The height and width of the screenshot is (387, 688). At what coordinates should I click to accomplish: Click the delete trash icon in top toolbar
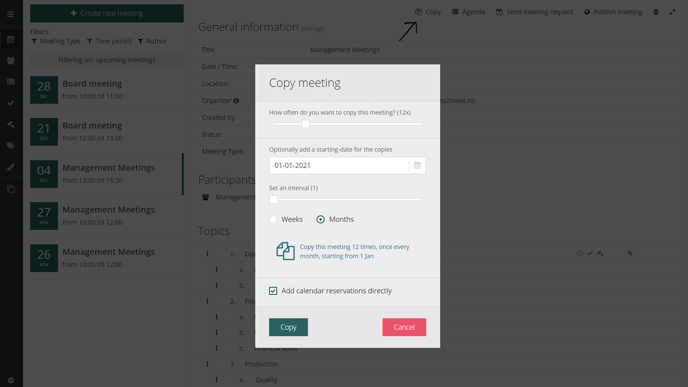coord(656,12)
